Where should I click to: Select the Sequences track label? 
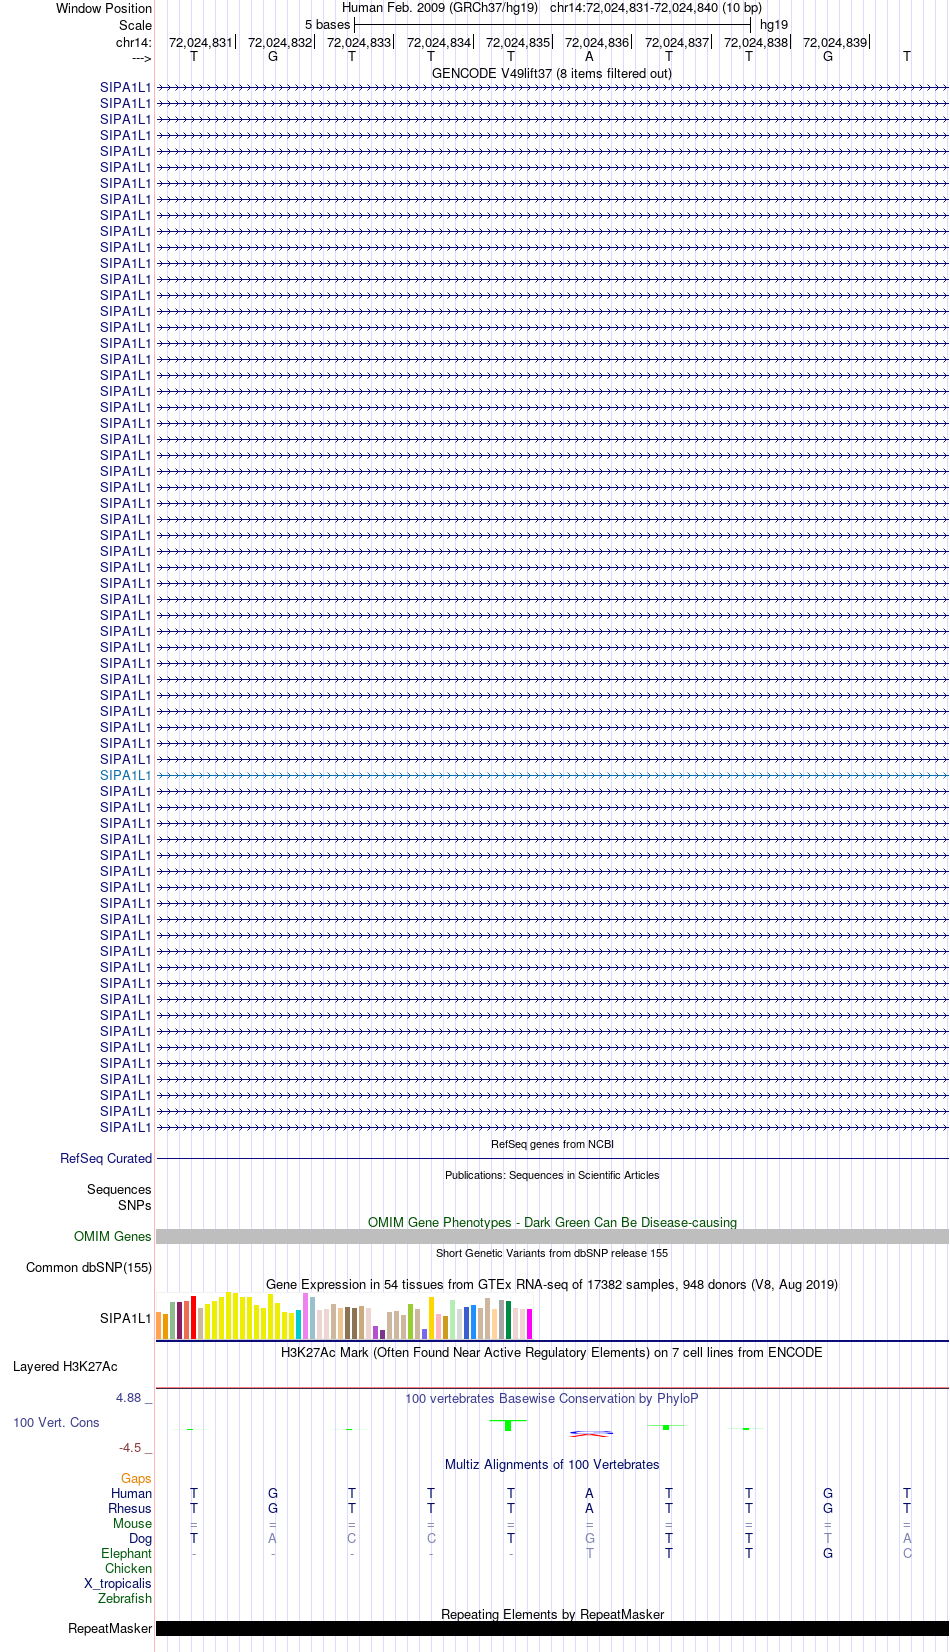119,1189
